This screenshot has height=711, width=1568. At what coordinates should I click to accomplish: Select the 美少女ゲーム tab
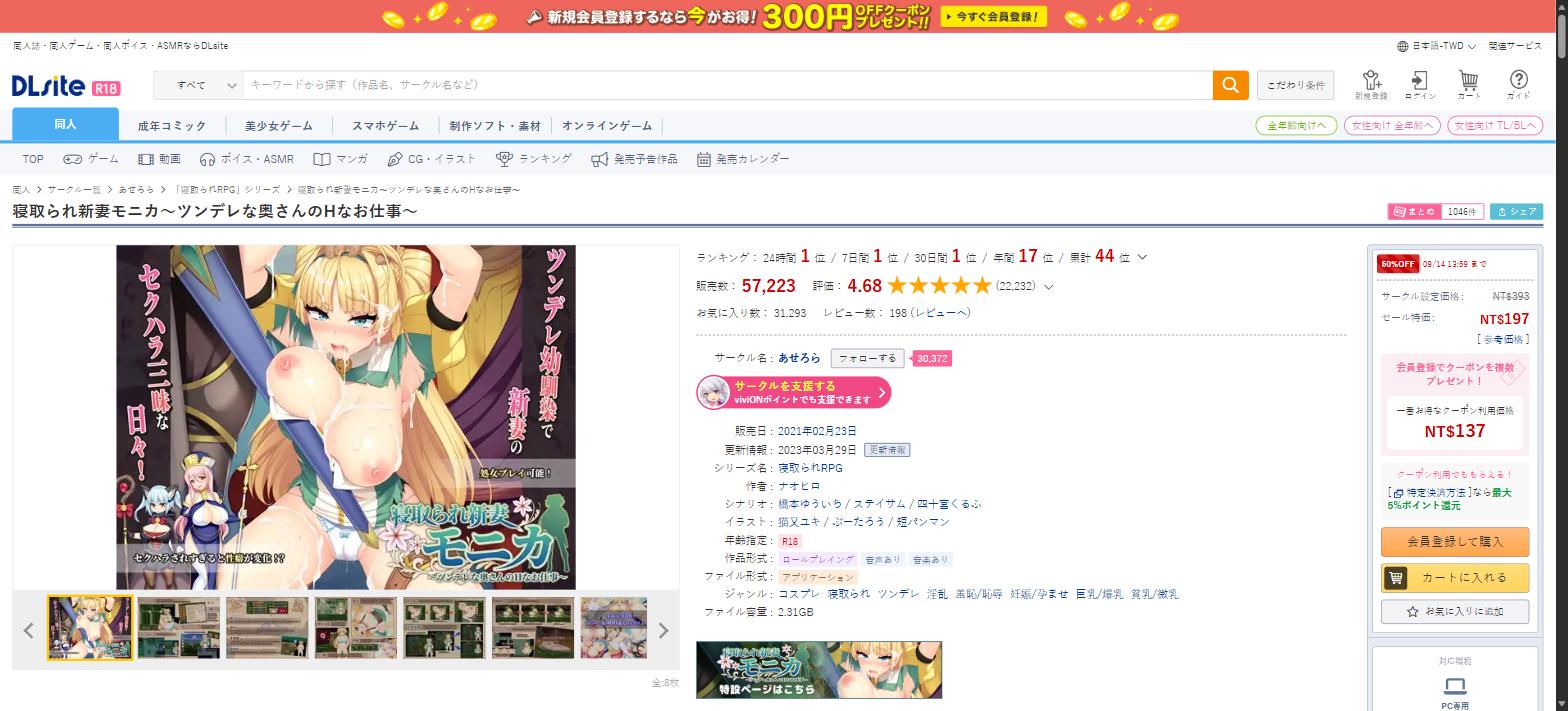coord(279,126)
